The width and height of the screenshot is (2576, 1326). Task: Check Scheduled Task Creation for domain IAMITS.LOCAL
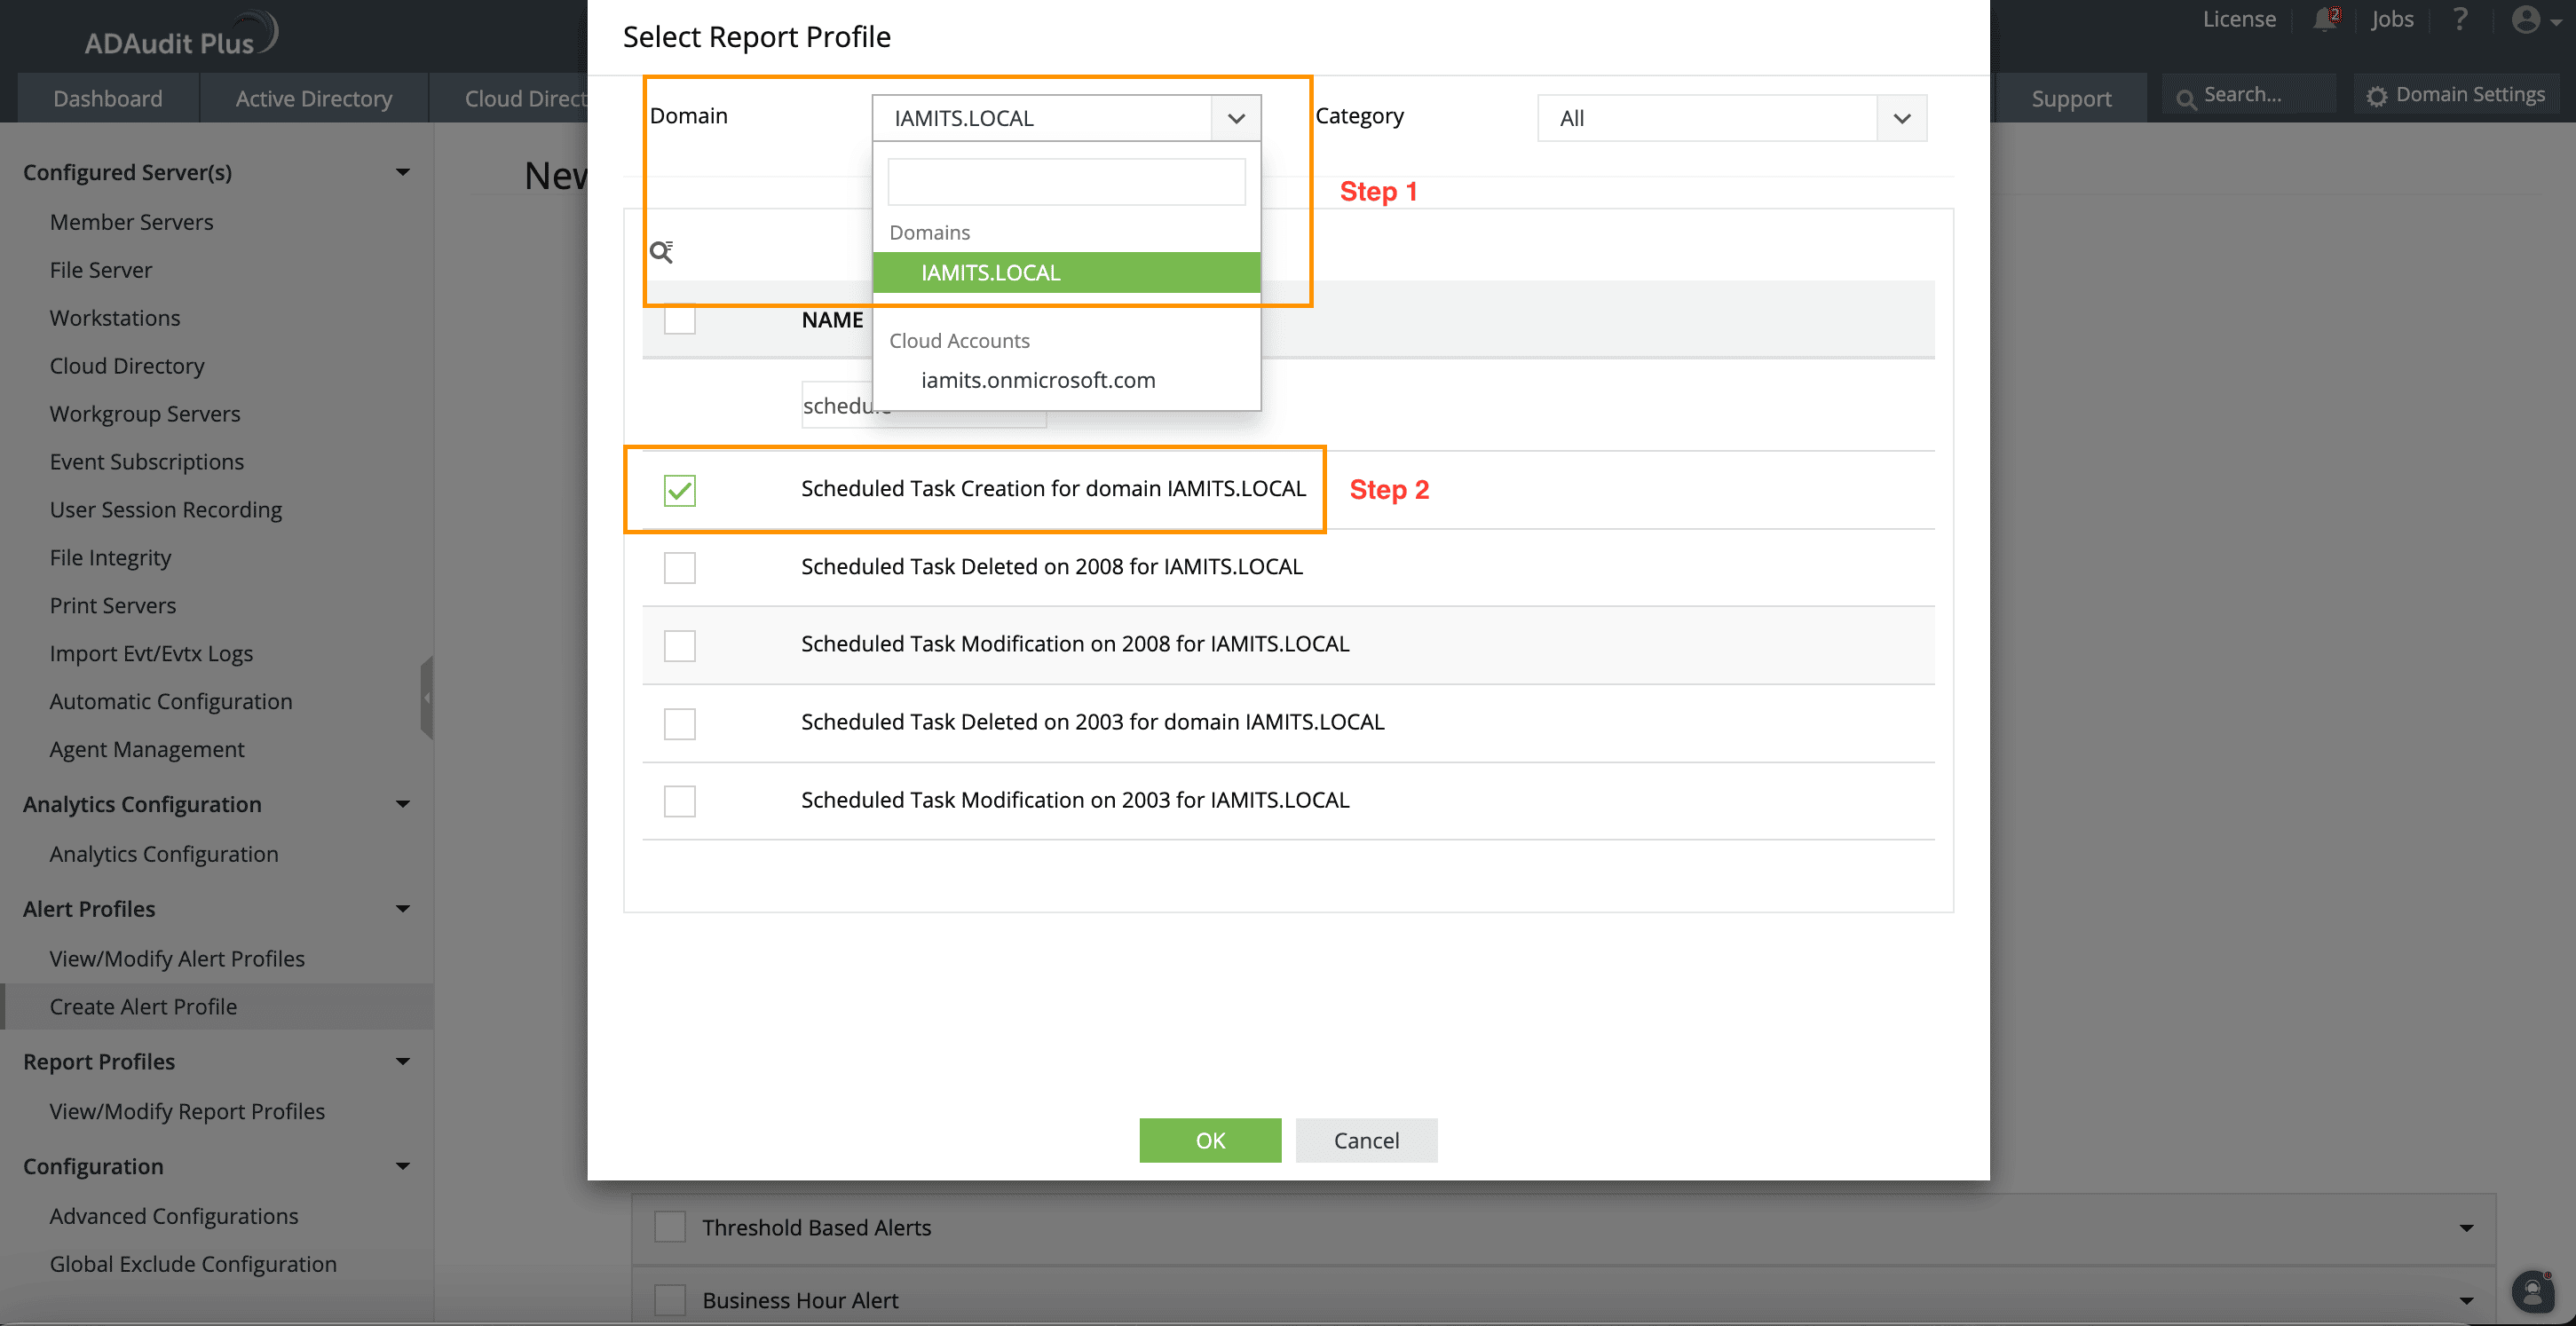[x=680, y=490]
